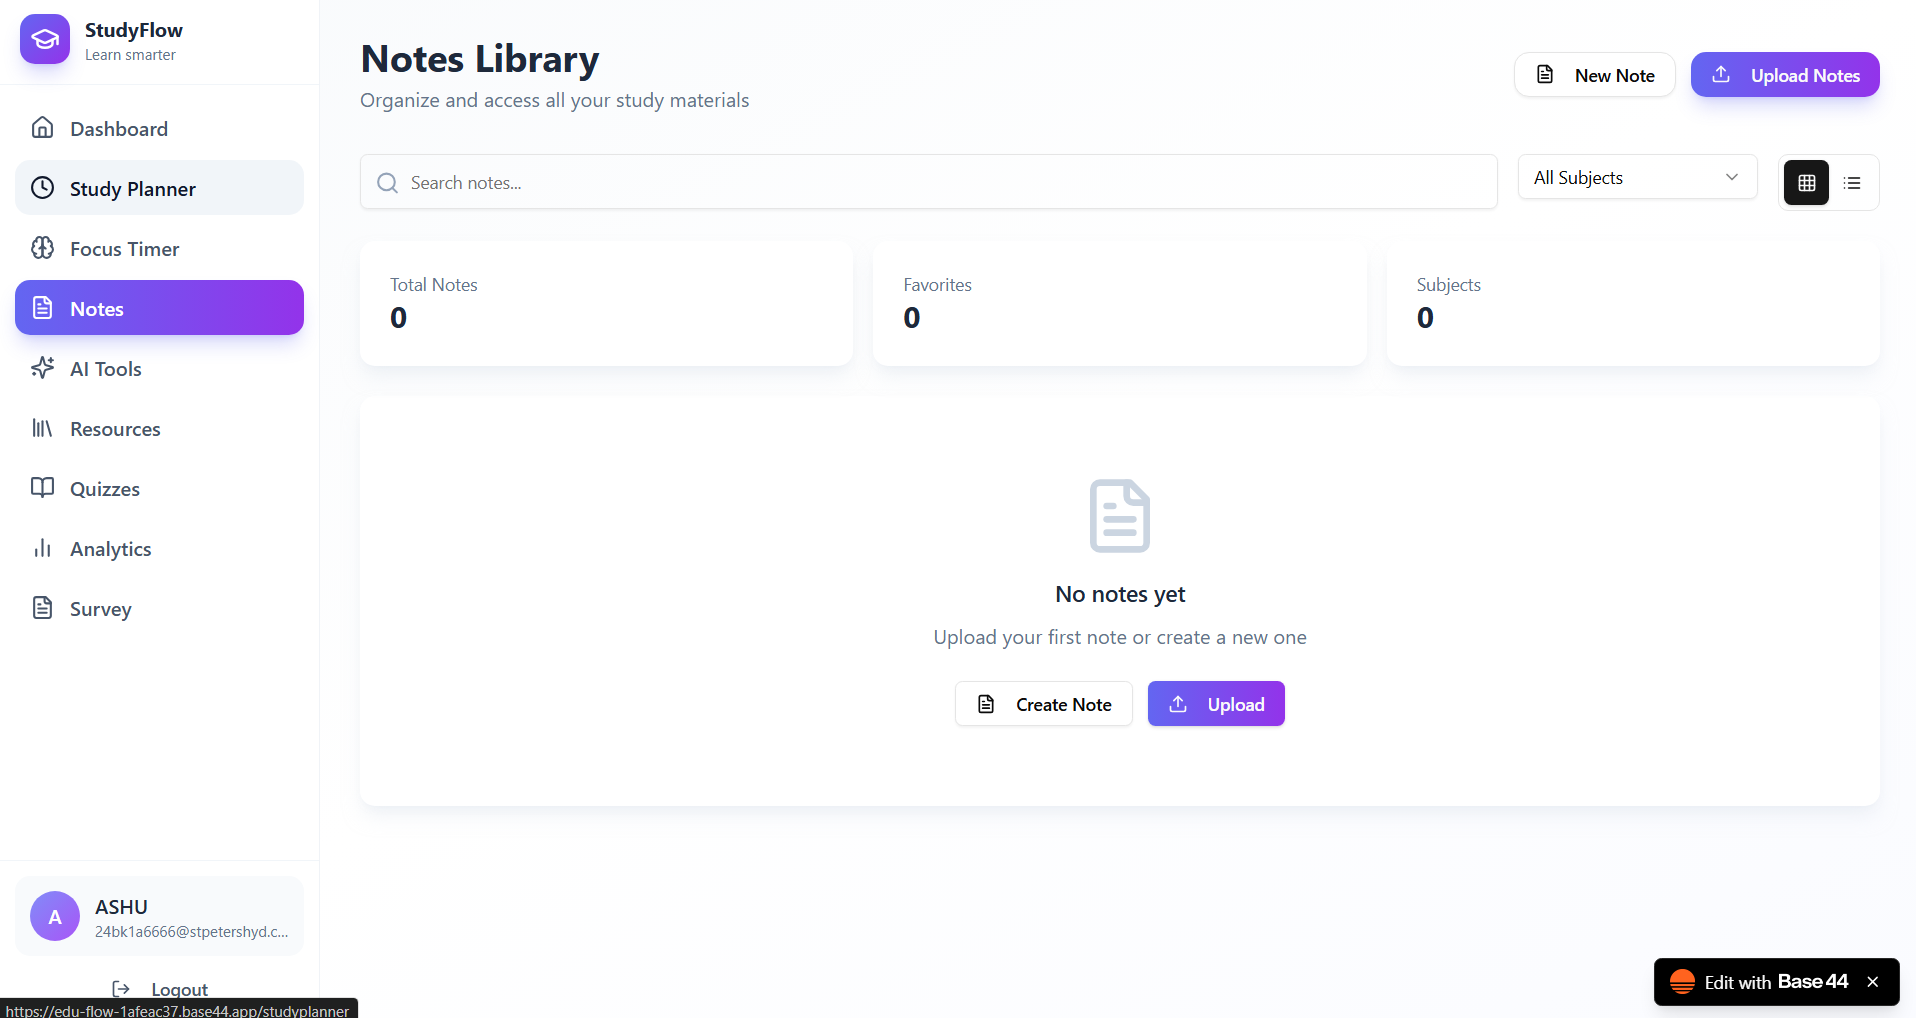Click the 'No notes yet' text
This screenshot has height=1018, width=1916.
[1120, 594]
